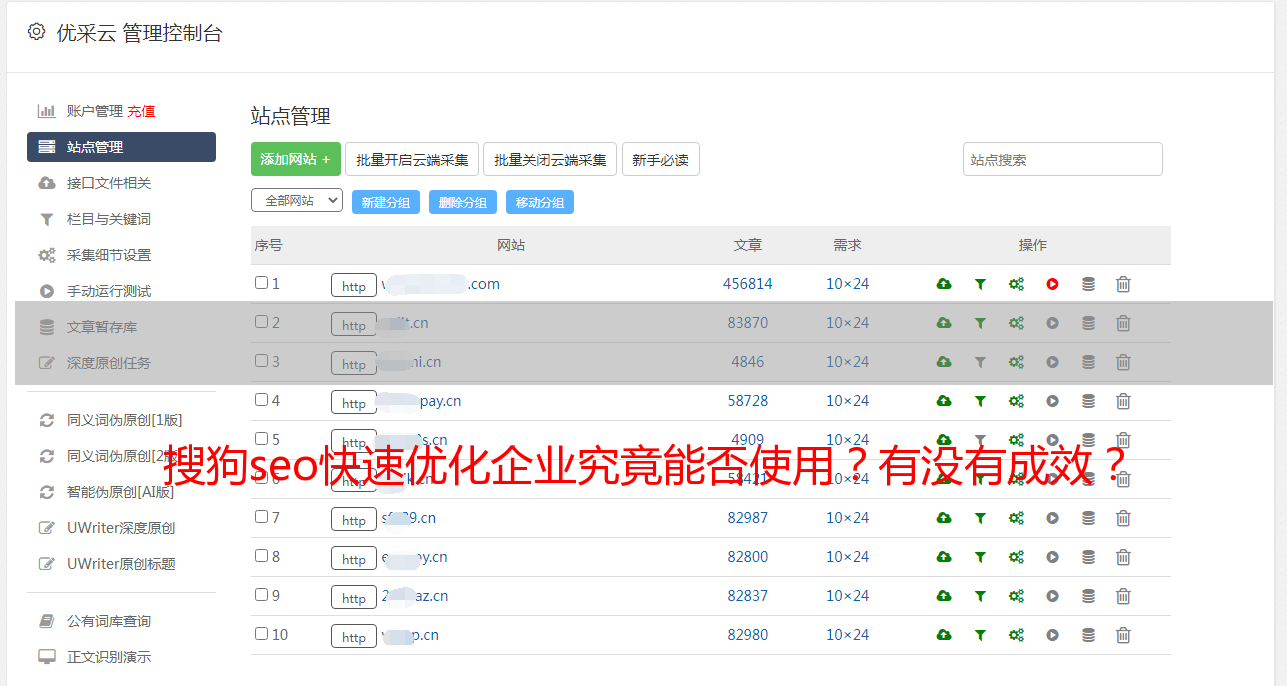The height and width of the screenshot is (686, 1287).
Task: Click the 删除分组 button
Action: tap(463, 202)
